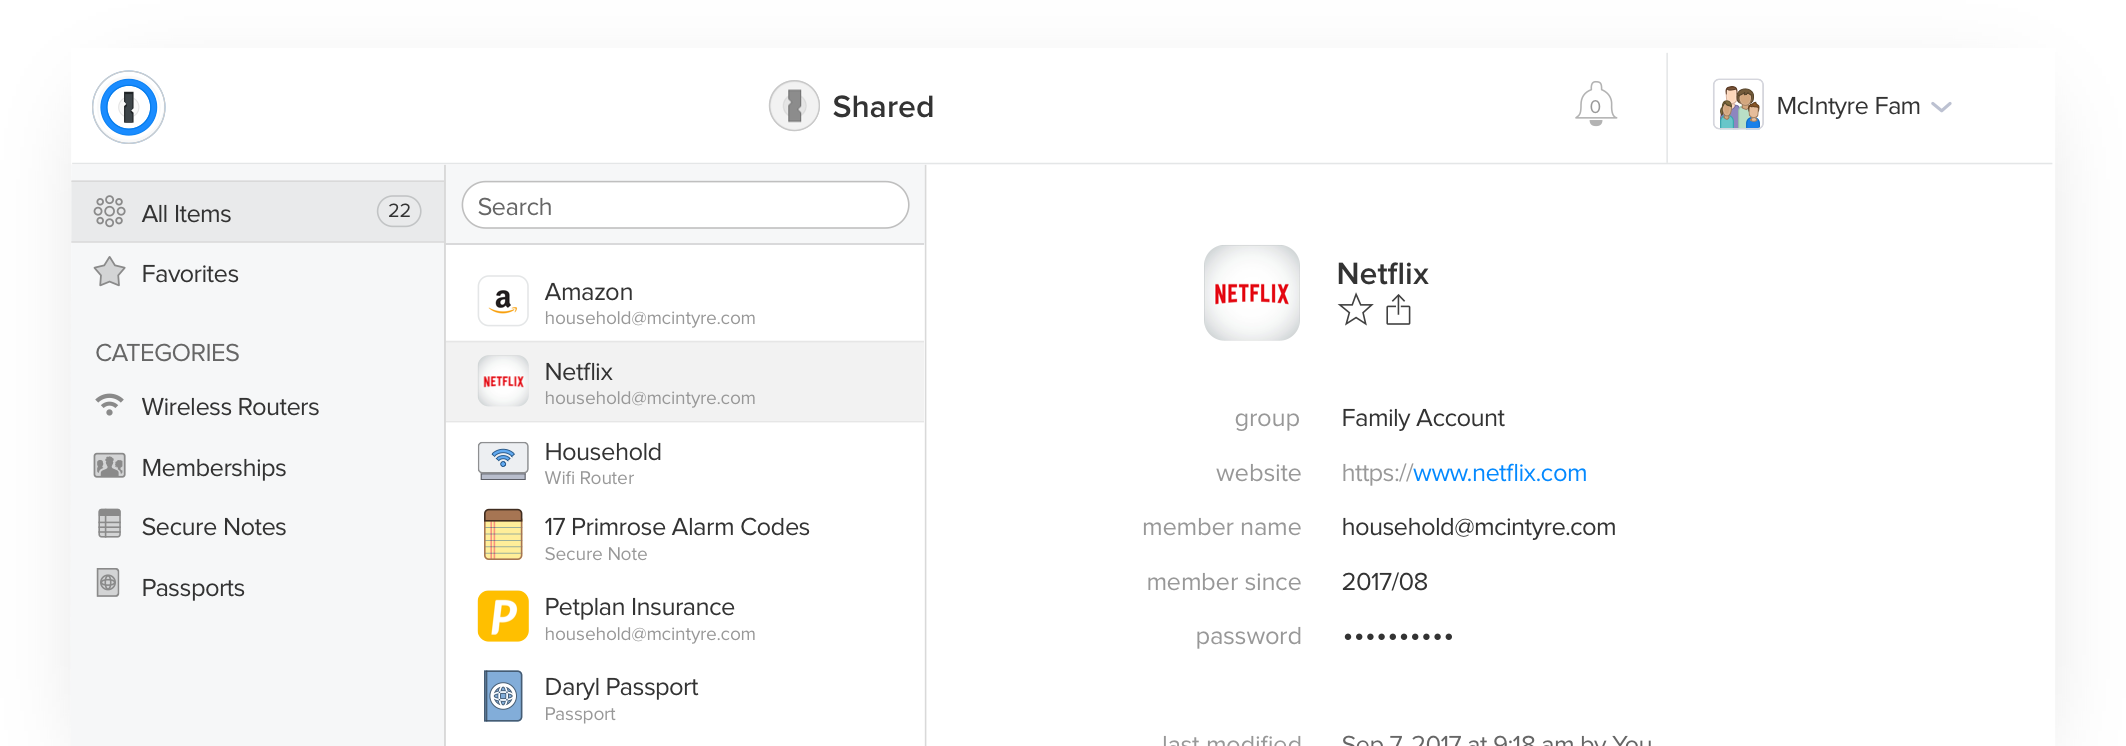Click the Household router icon
2126x746 pixels.
pos(503,461)
